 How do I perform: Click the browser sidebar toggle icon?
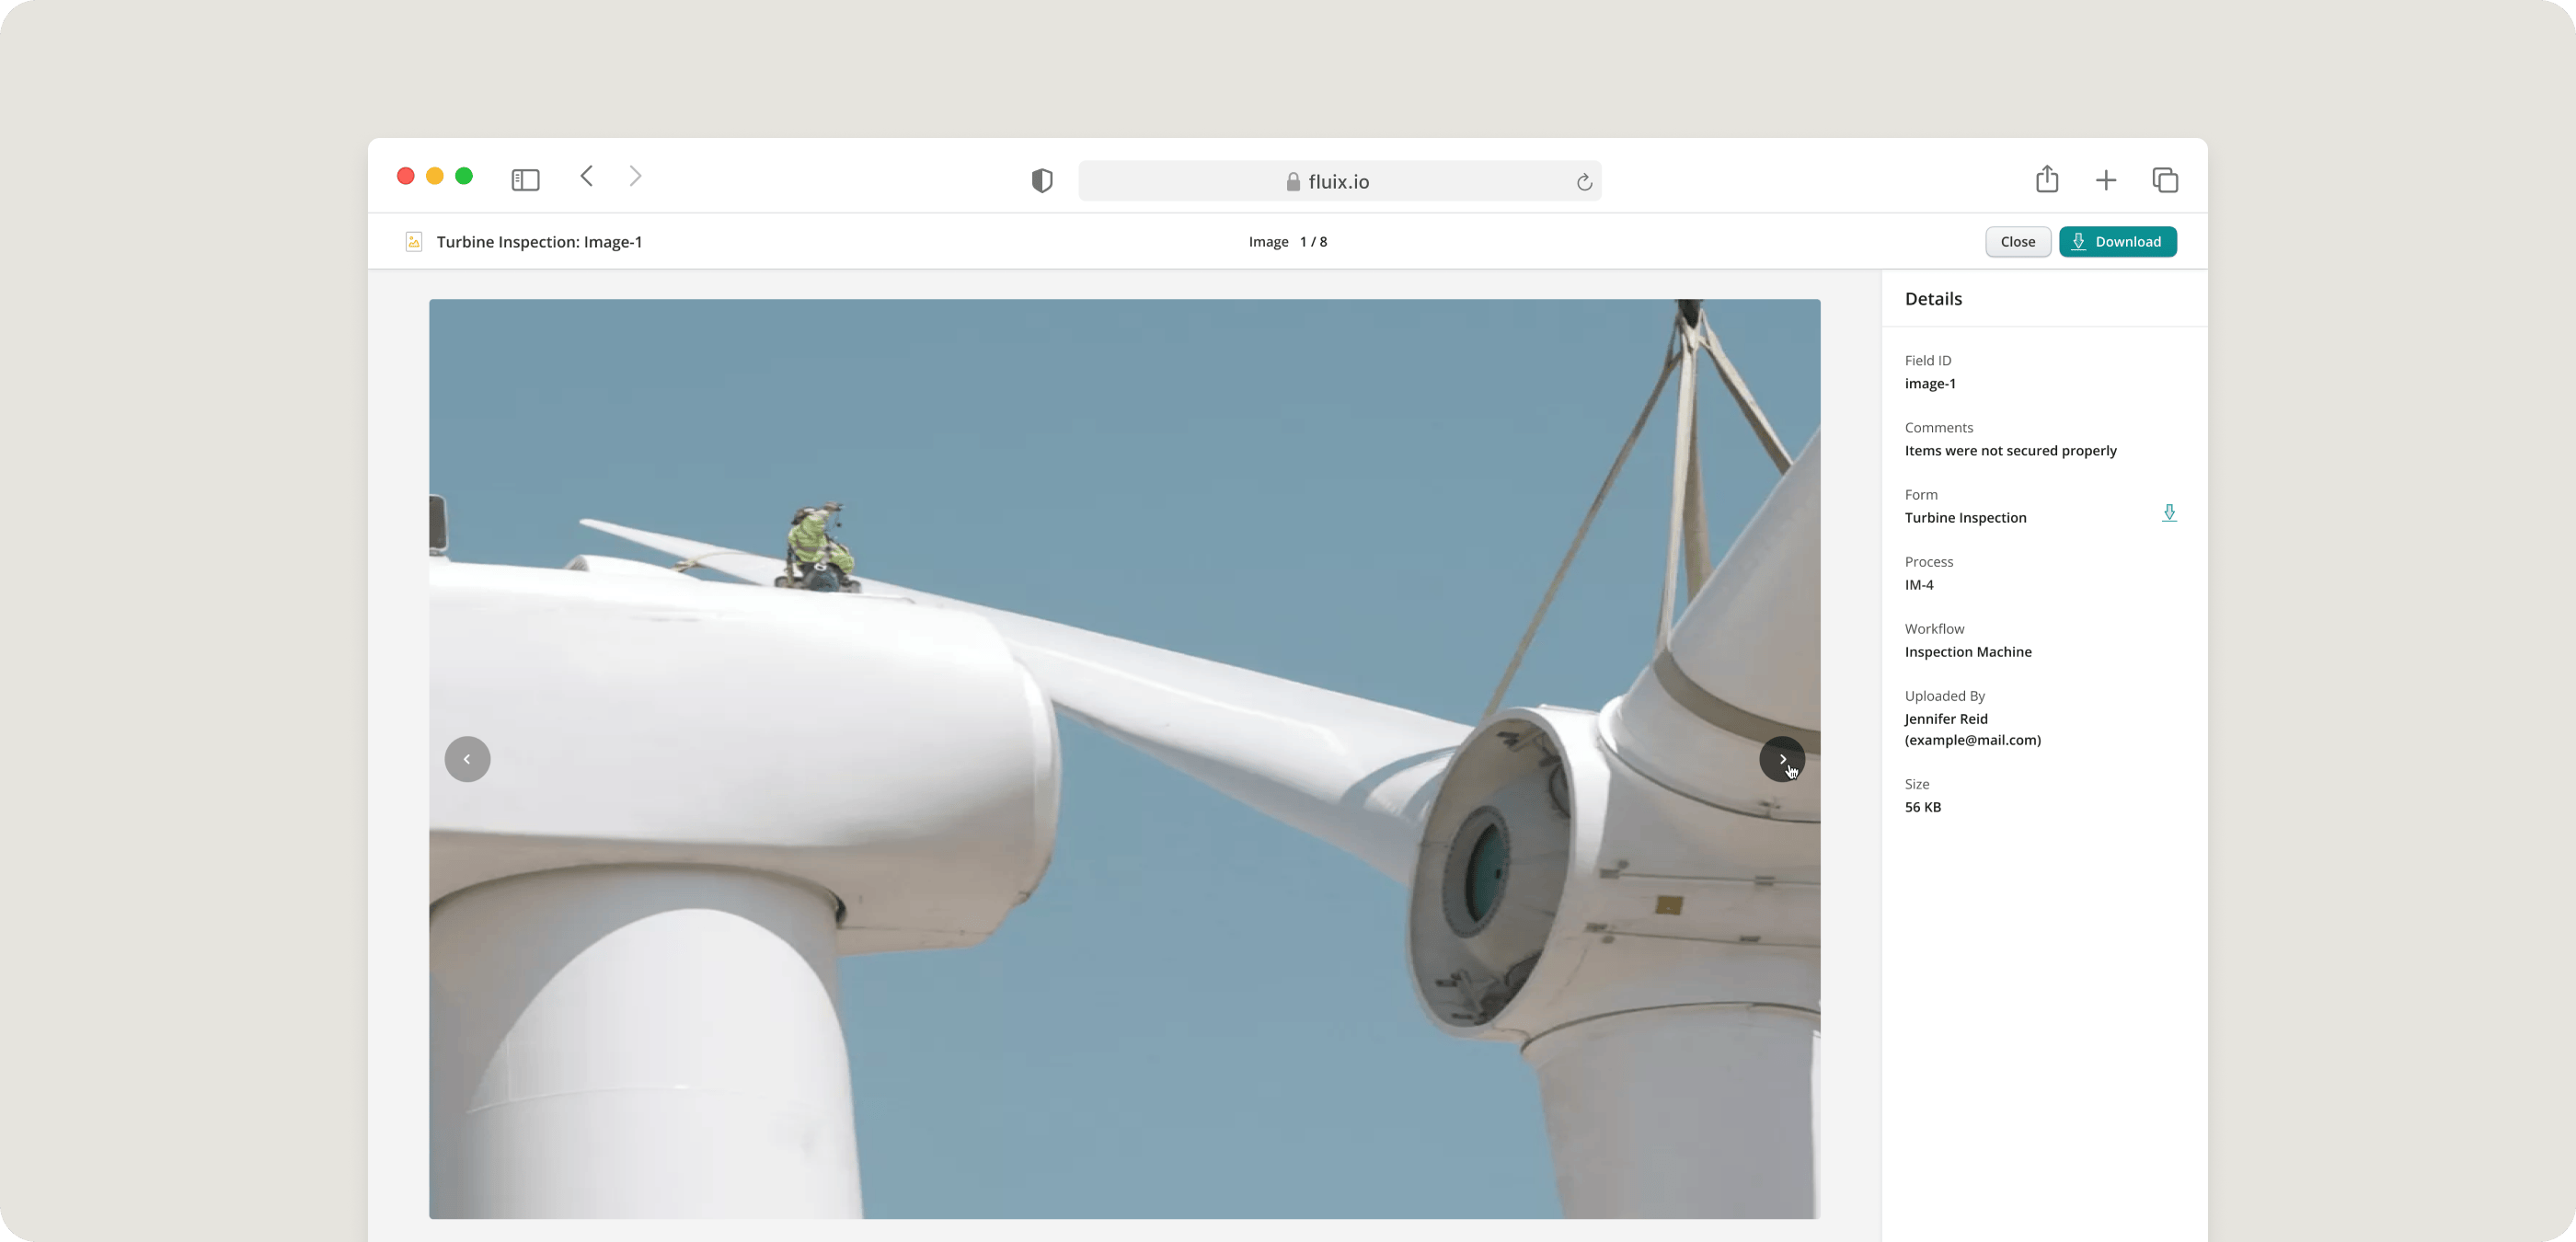point(525,180)
